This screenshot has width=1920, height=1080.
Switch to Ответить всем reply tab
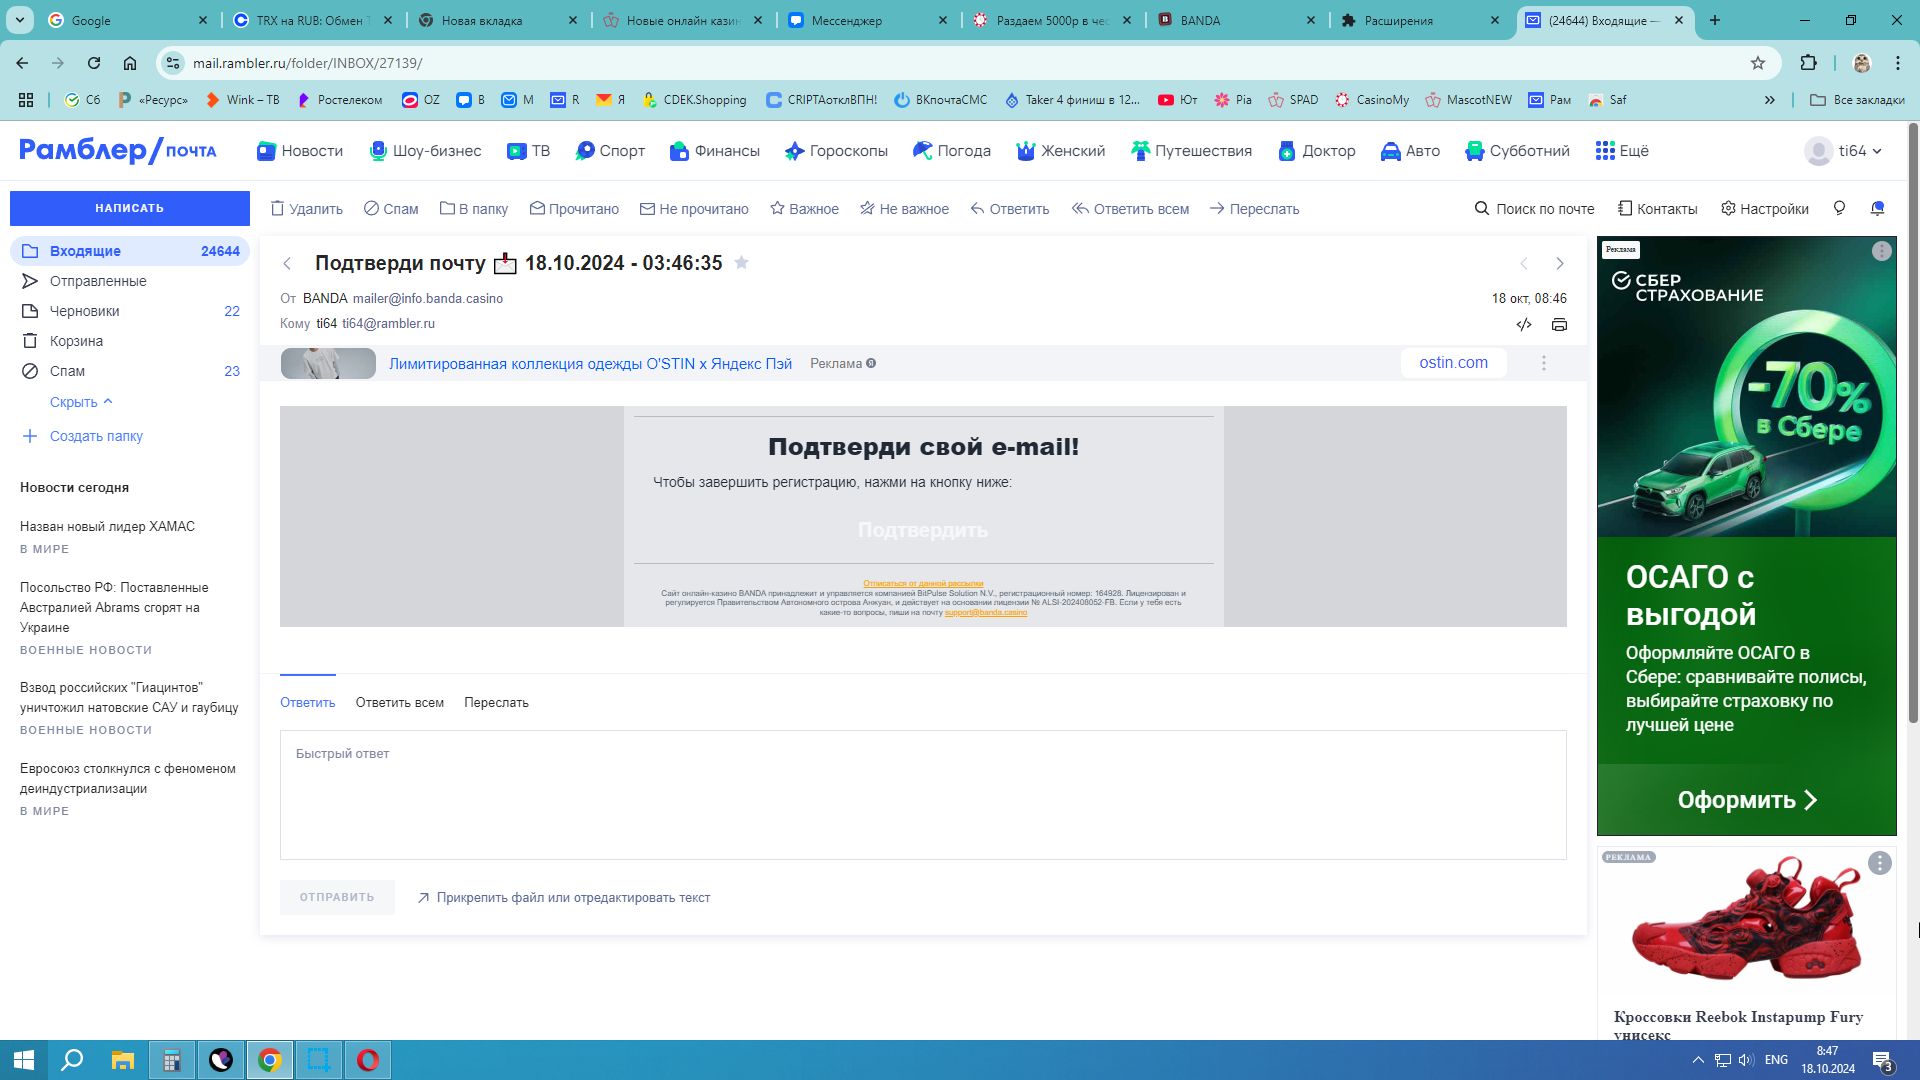coord(399,703)
